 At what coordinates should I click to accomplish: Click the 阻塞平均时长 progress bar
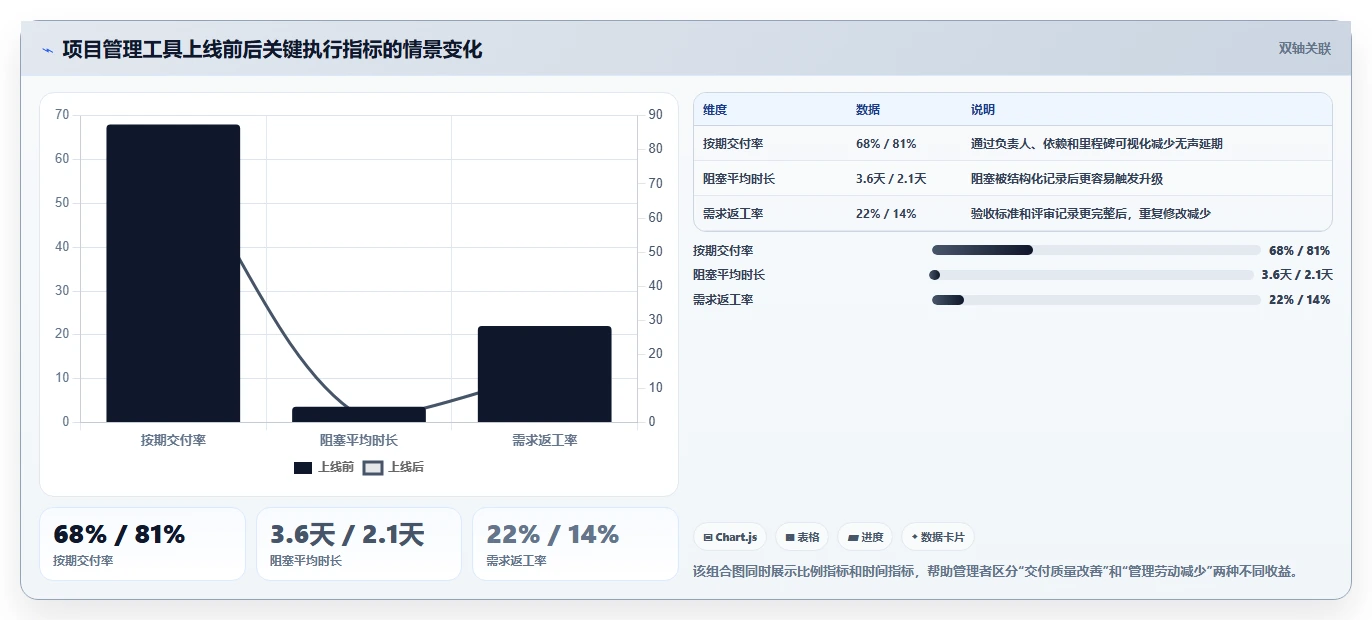click(x=1091, y=275)
